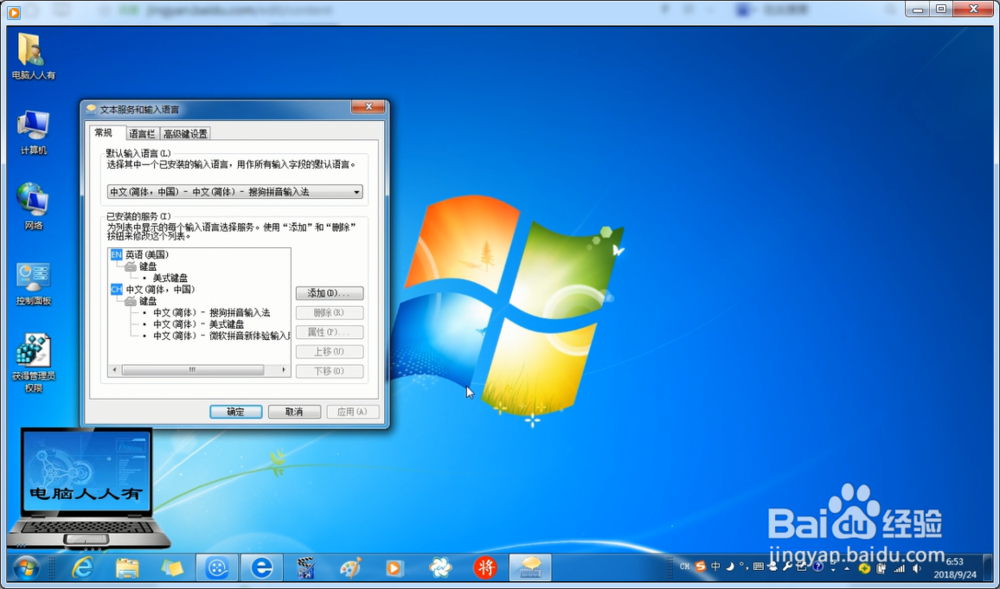
Task: Click the Show desktop strip beside the clock
Action: (987, 567)
